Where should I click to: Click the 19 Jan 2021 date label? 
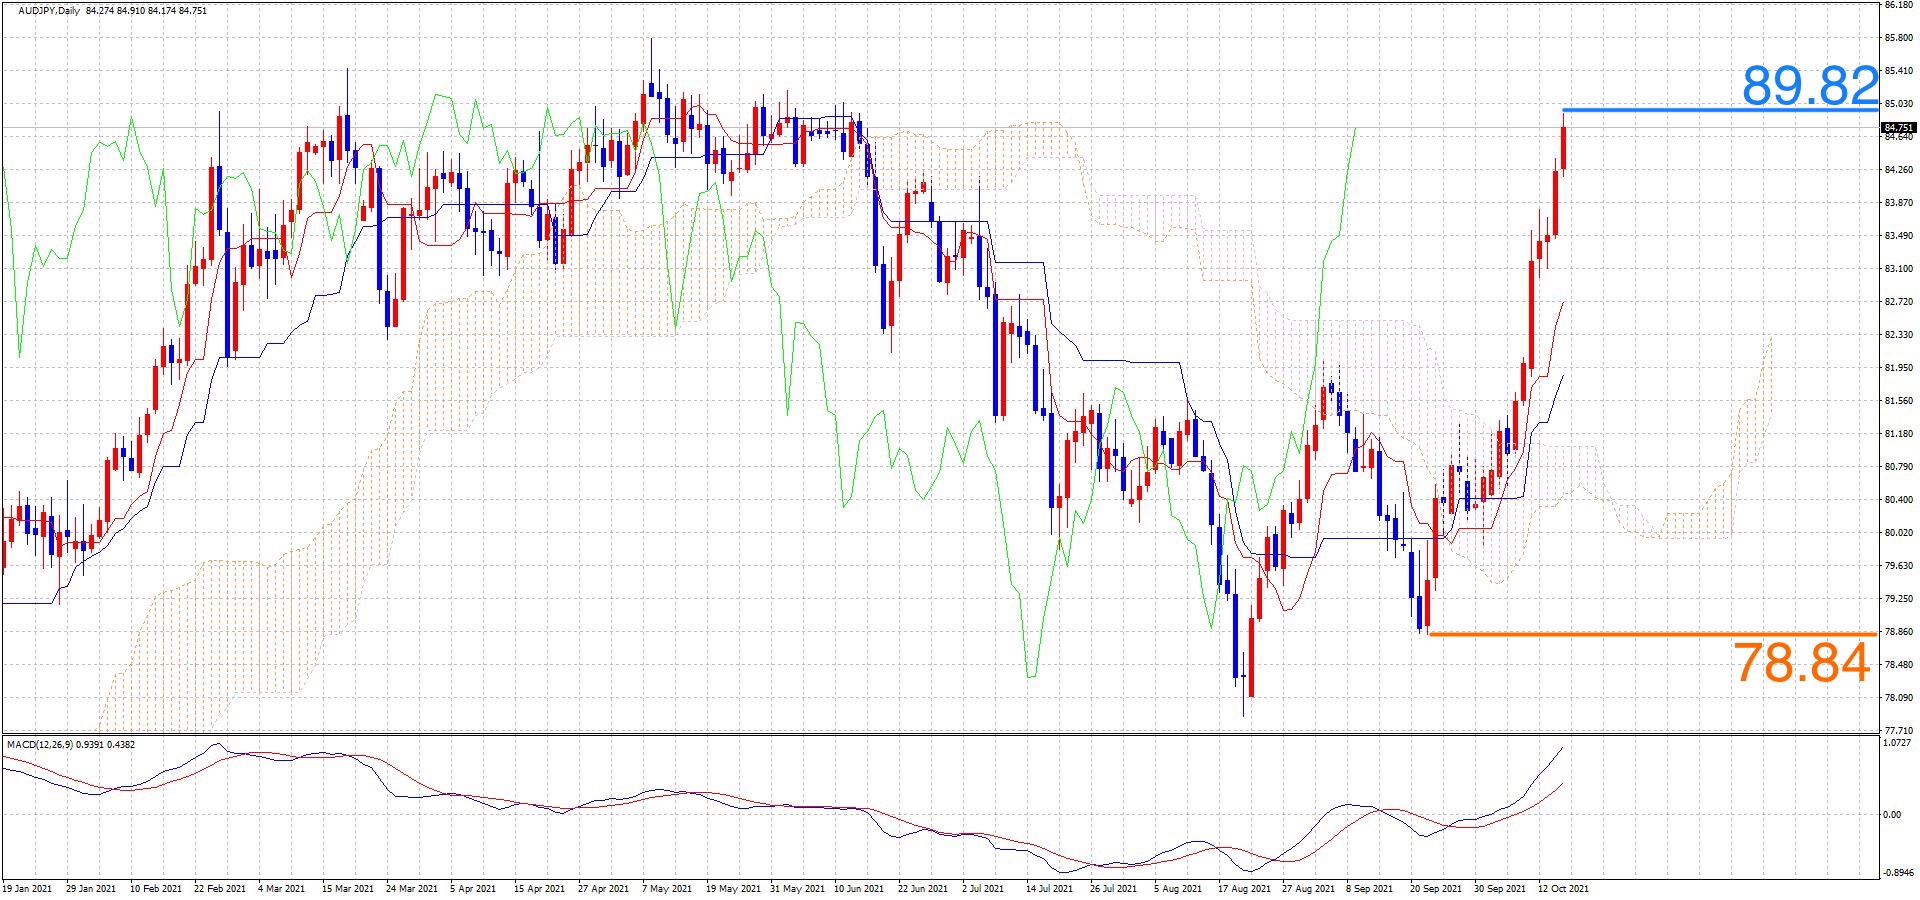click(28, 888)
